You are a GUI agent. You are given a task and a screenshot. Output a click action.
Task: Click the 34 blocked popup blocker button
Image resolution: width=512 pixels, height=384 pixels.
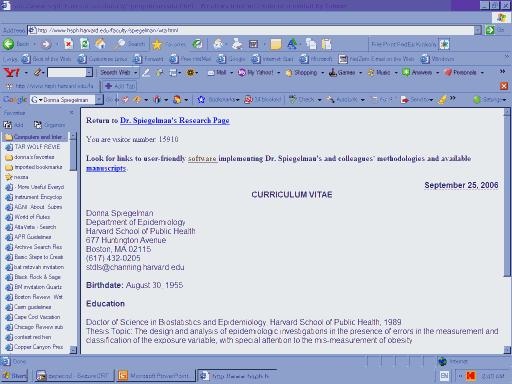(263, 99)
